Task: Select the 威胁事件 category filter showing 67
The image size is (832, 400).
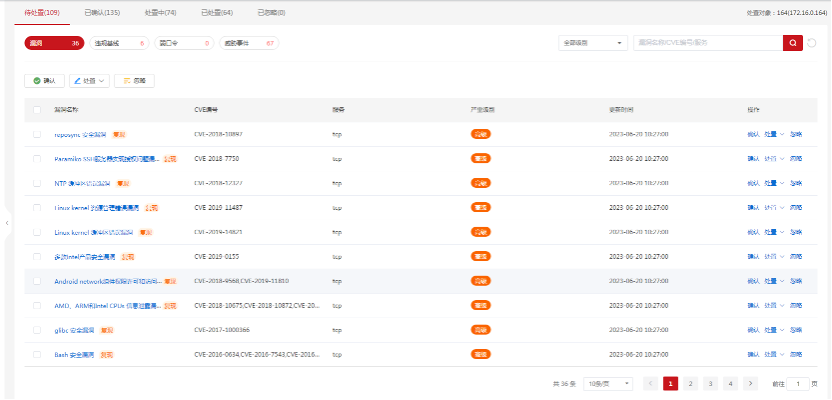Action: pos(249,43)
